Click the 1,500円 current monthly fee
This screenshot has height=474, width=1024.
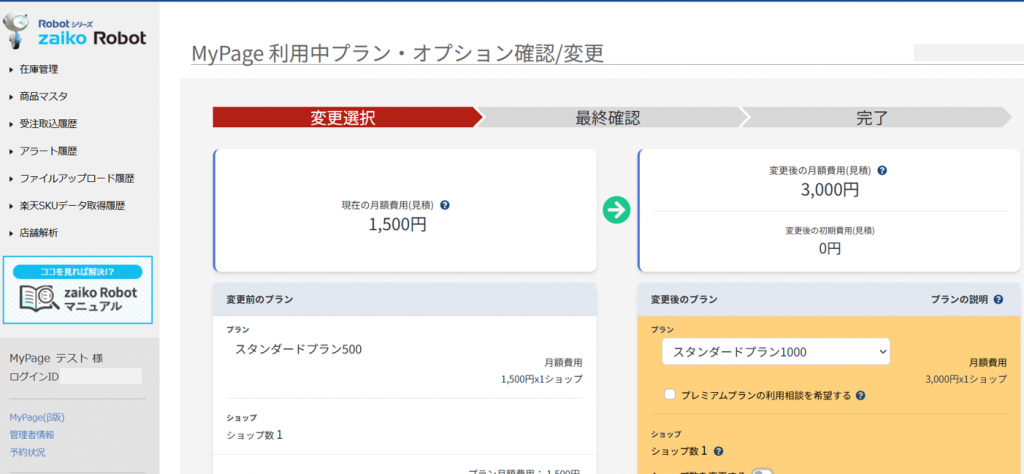[398, 225]
